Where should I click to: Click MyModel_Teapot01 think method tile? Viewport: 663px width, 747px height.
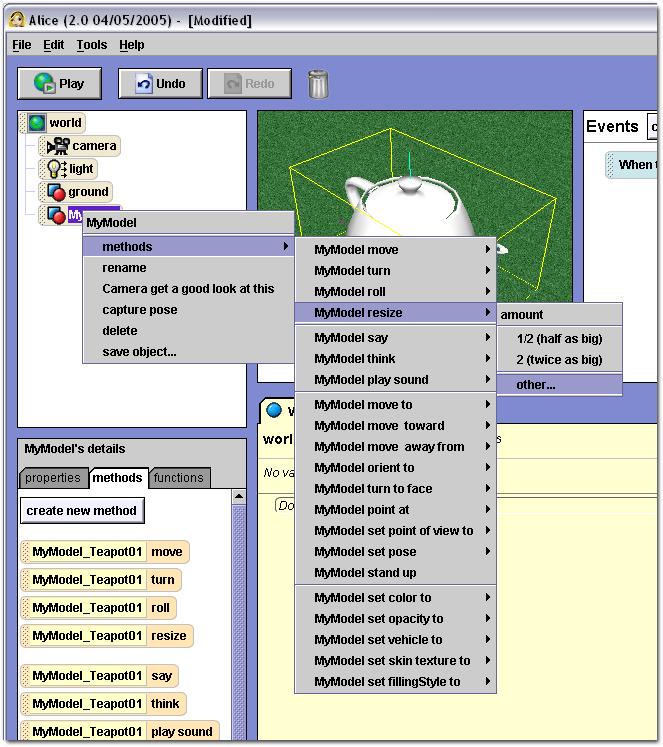click(x=103, y=704)
